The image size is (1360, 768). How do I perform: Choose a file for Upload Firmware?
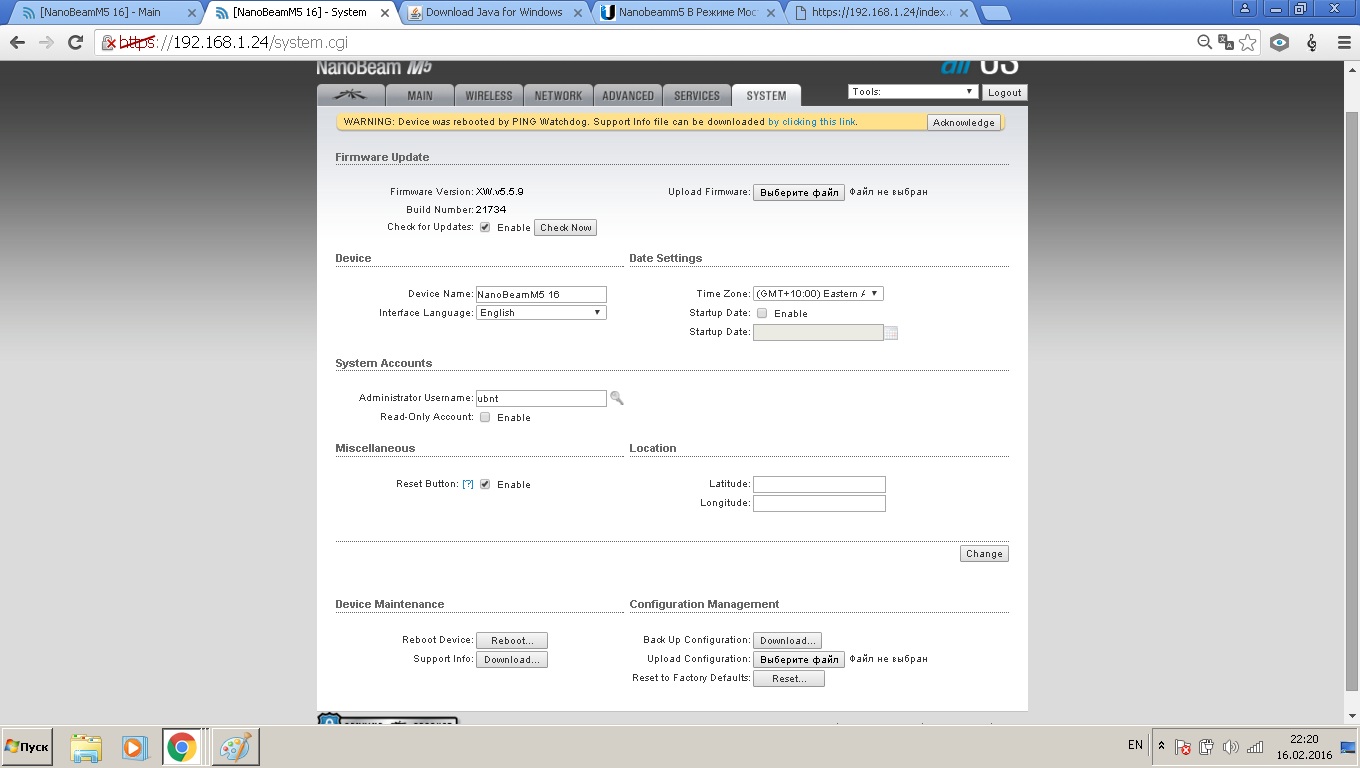(x=799, y=192)
